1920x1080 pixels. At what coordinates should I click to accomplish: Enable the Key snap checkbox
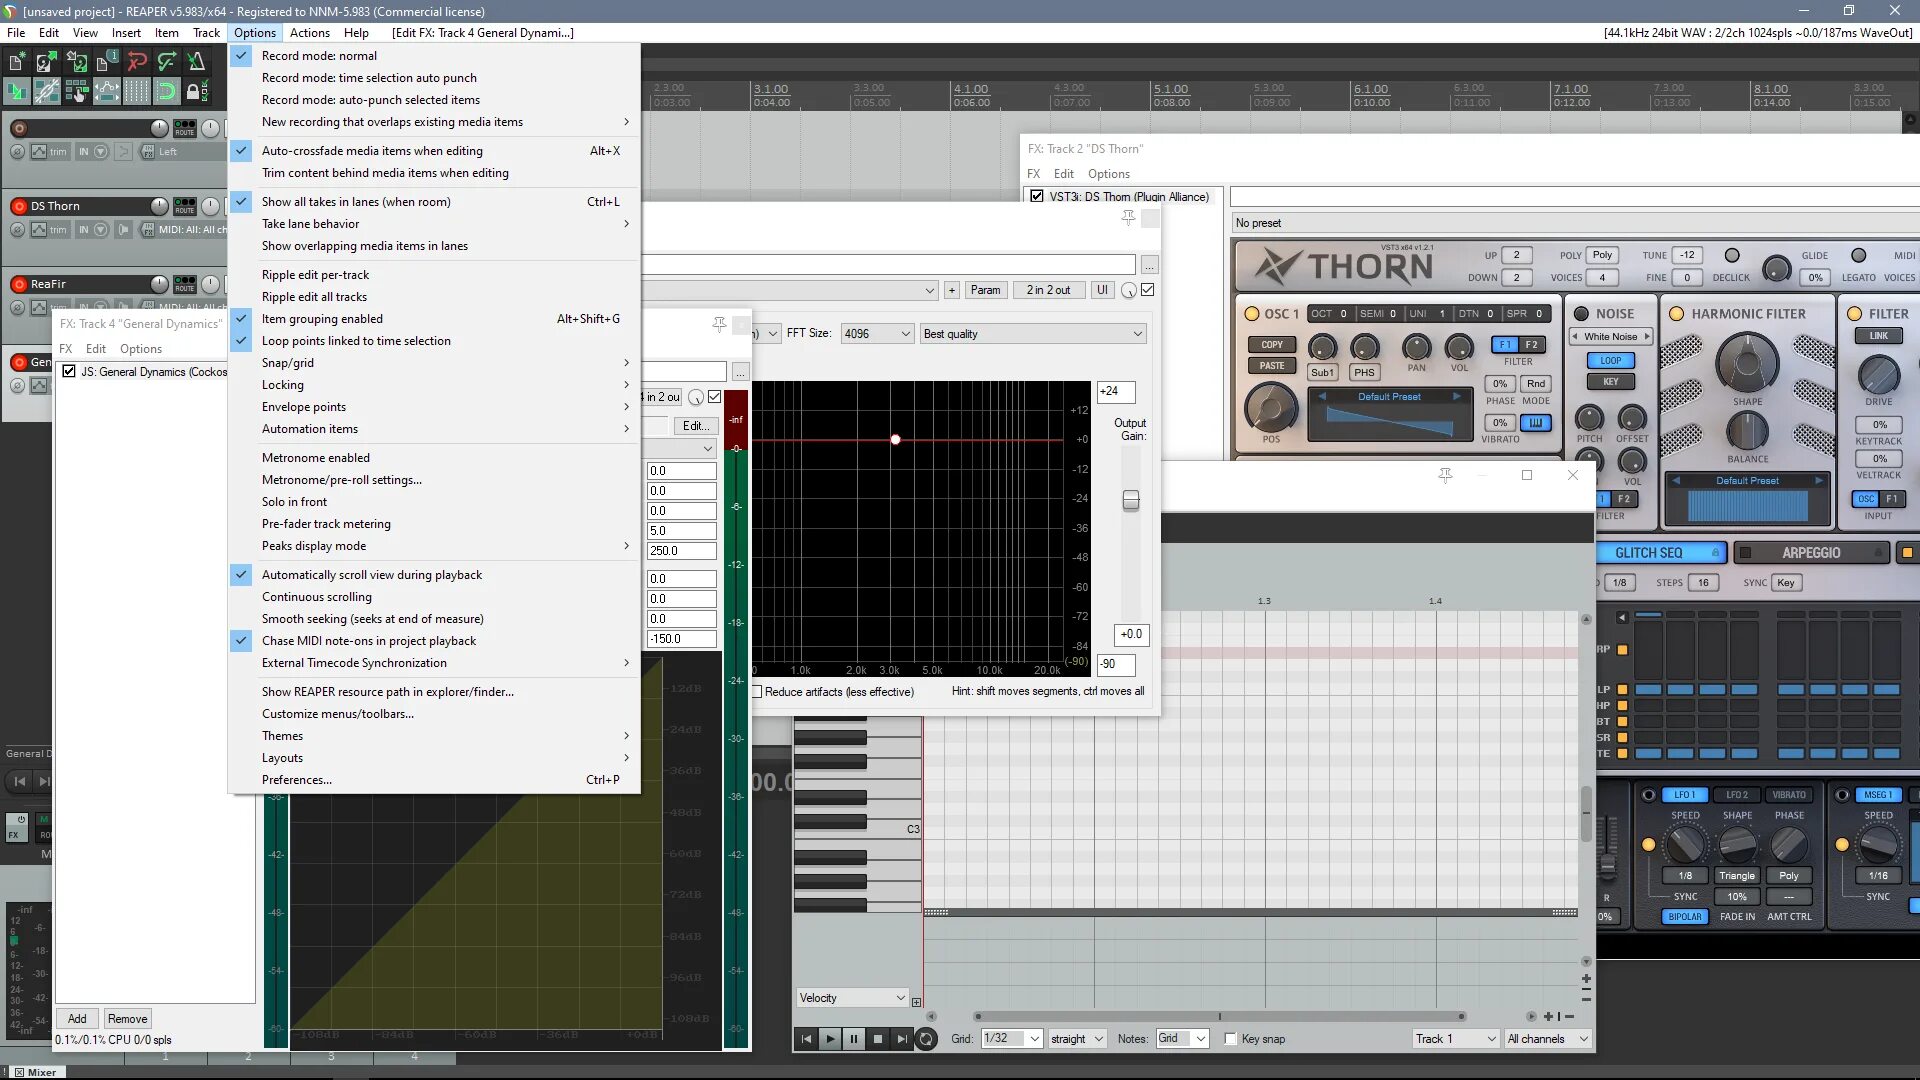coord(1231,1039)
